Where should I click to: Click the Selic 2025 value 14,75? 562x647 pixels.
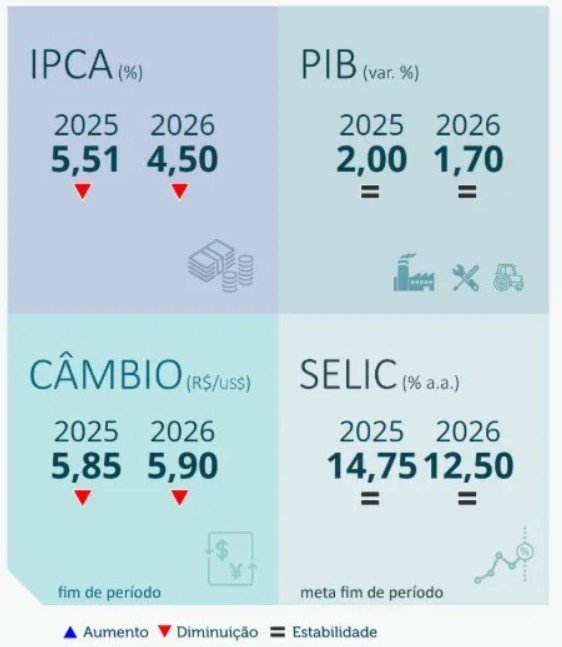tap(372, 466)
